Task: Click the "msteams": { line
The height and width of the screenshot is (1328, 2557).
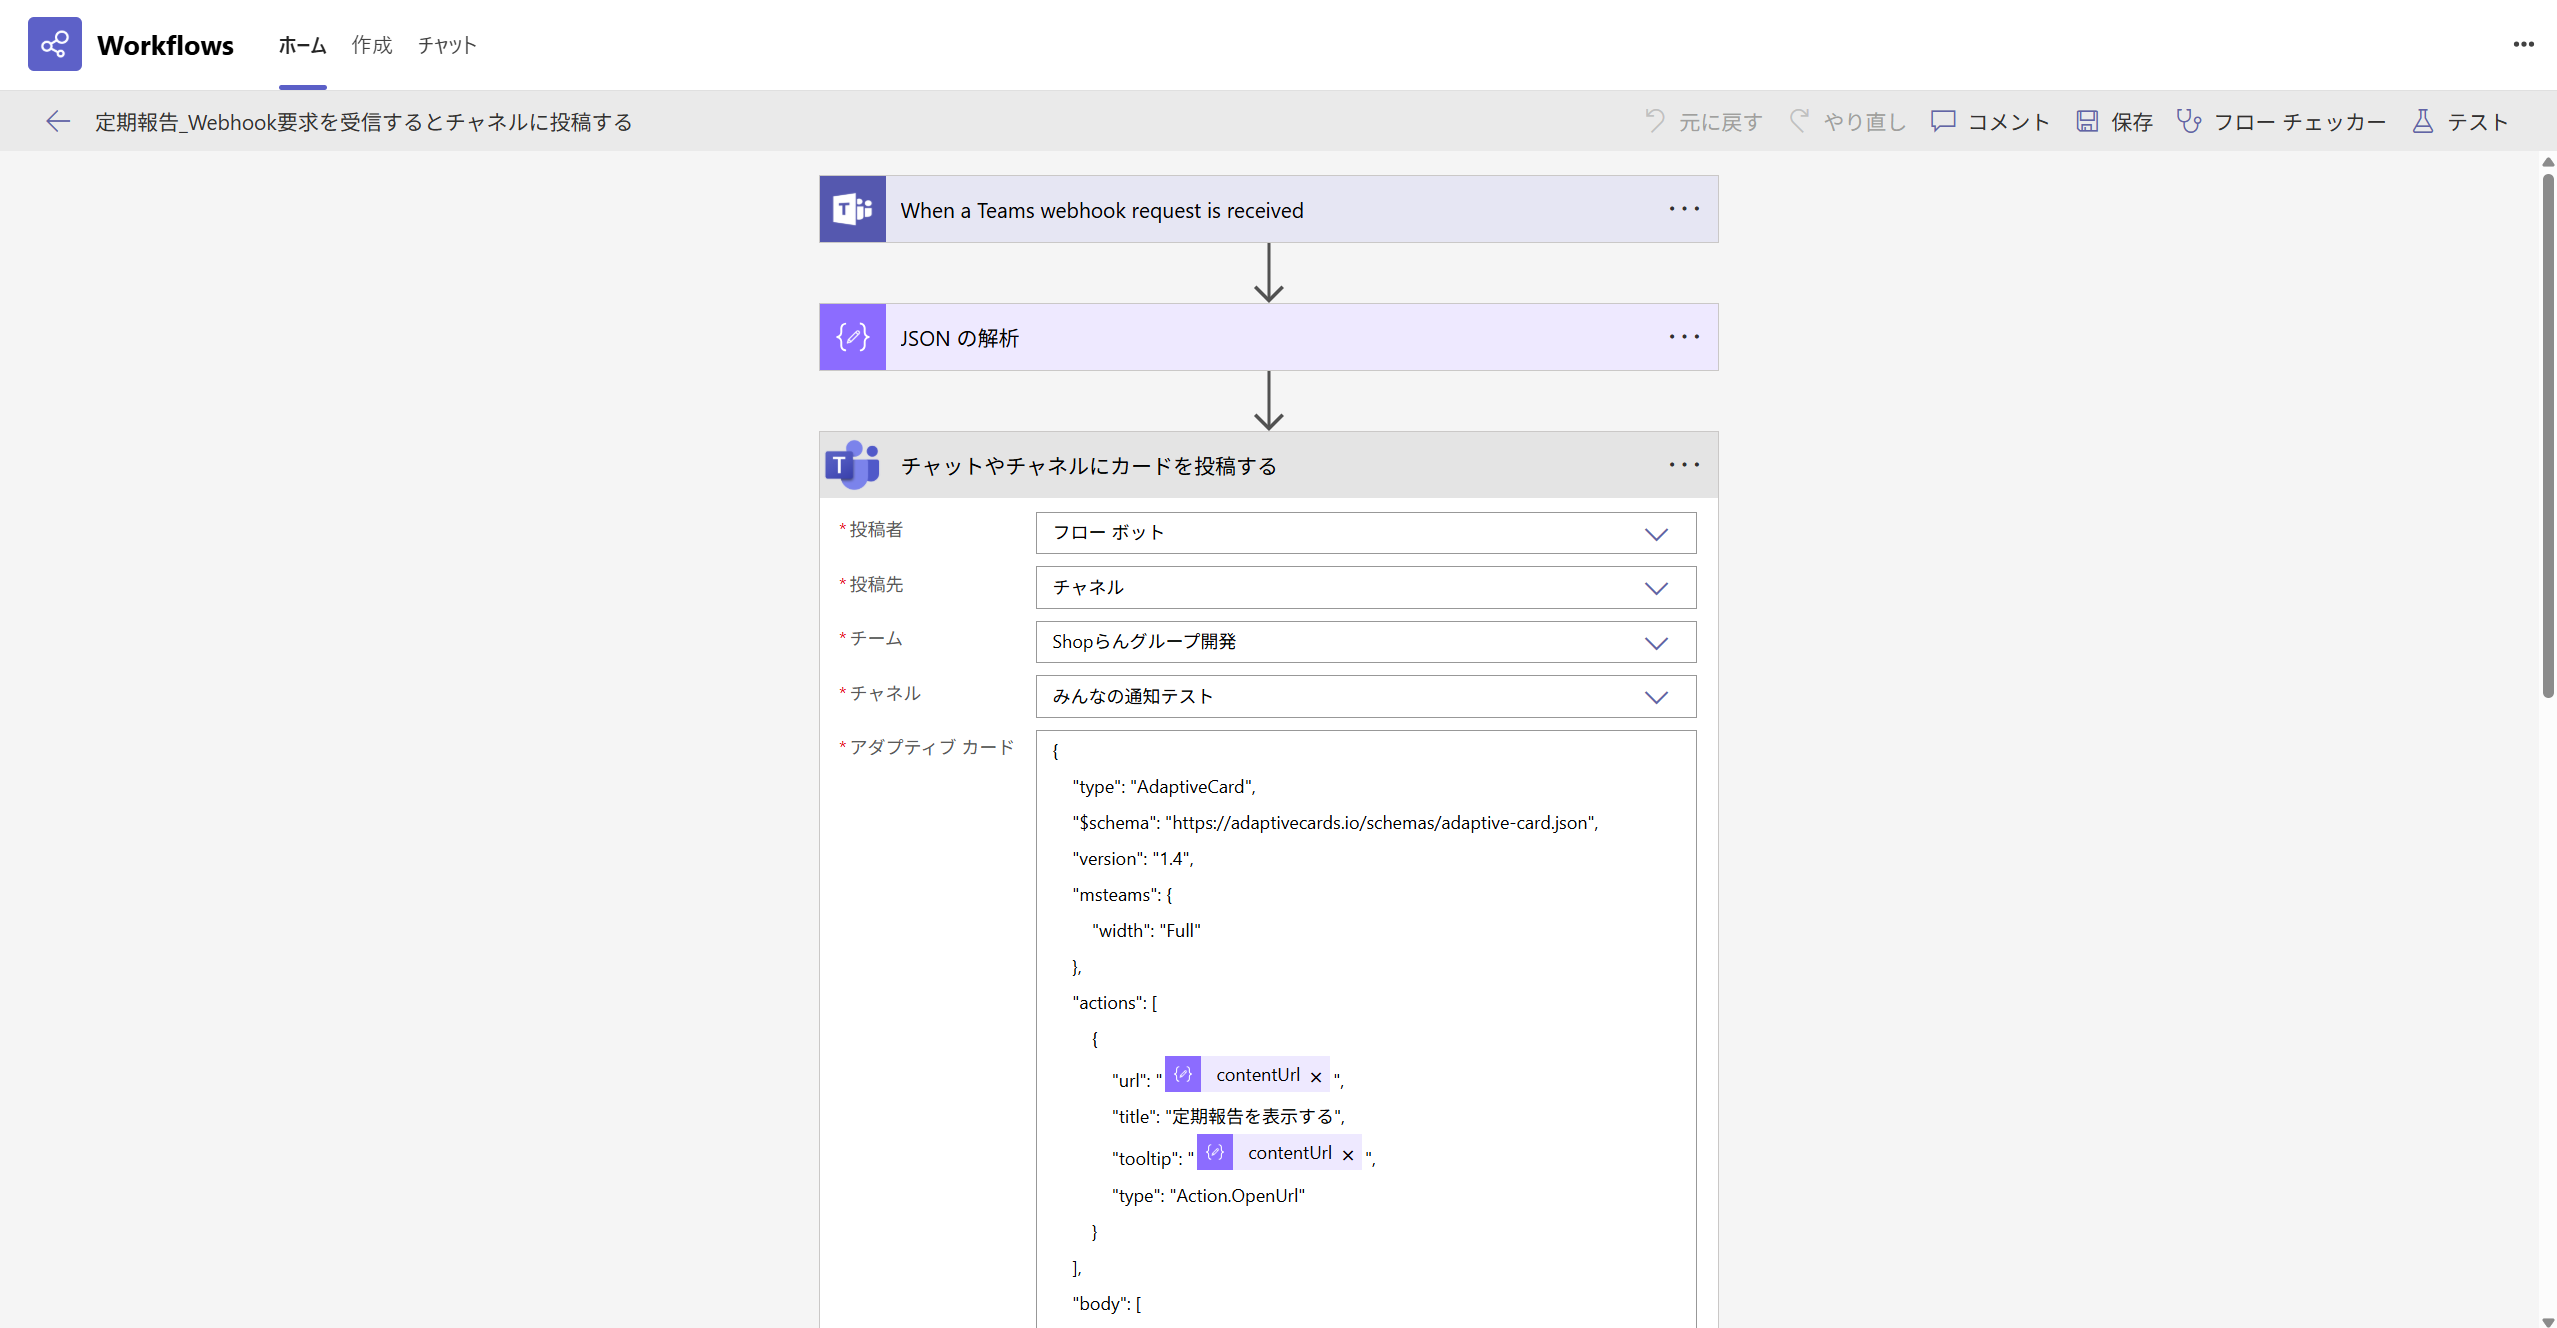Action: (x=1122, y=895)
